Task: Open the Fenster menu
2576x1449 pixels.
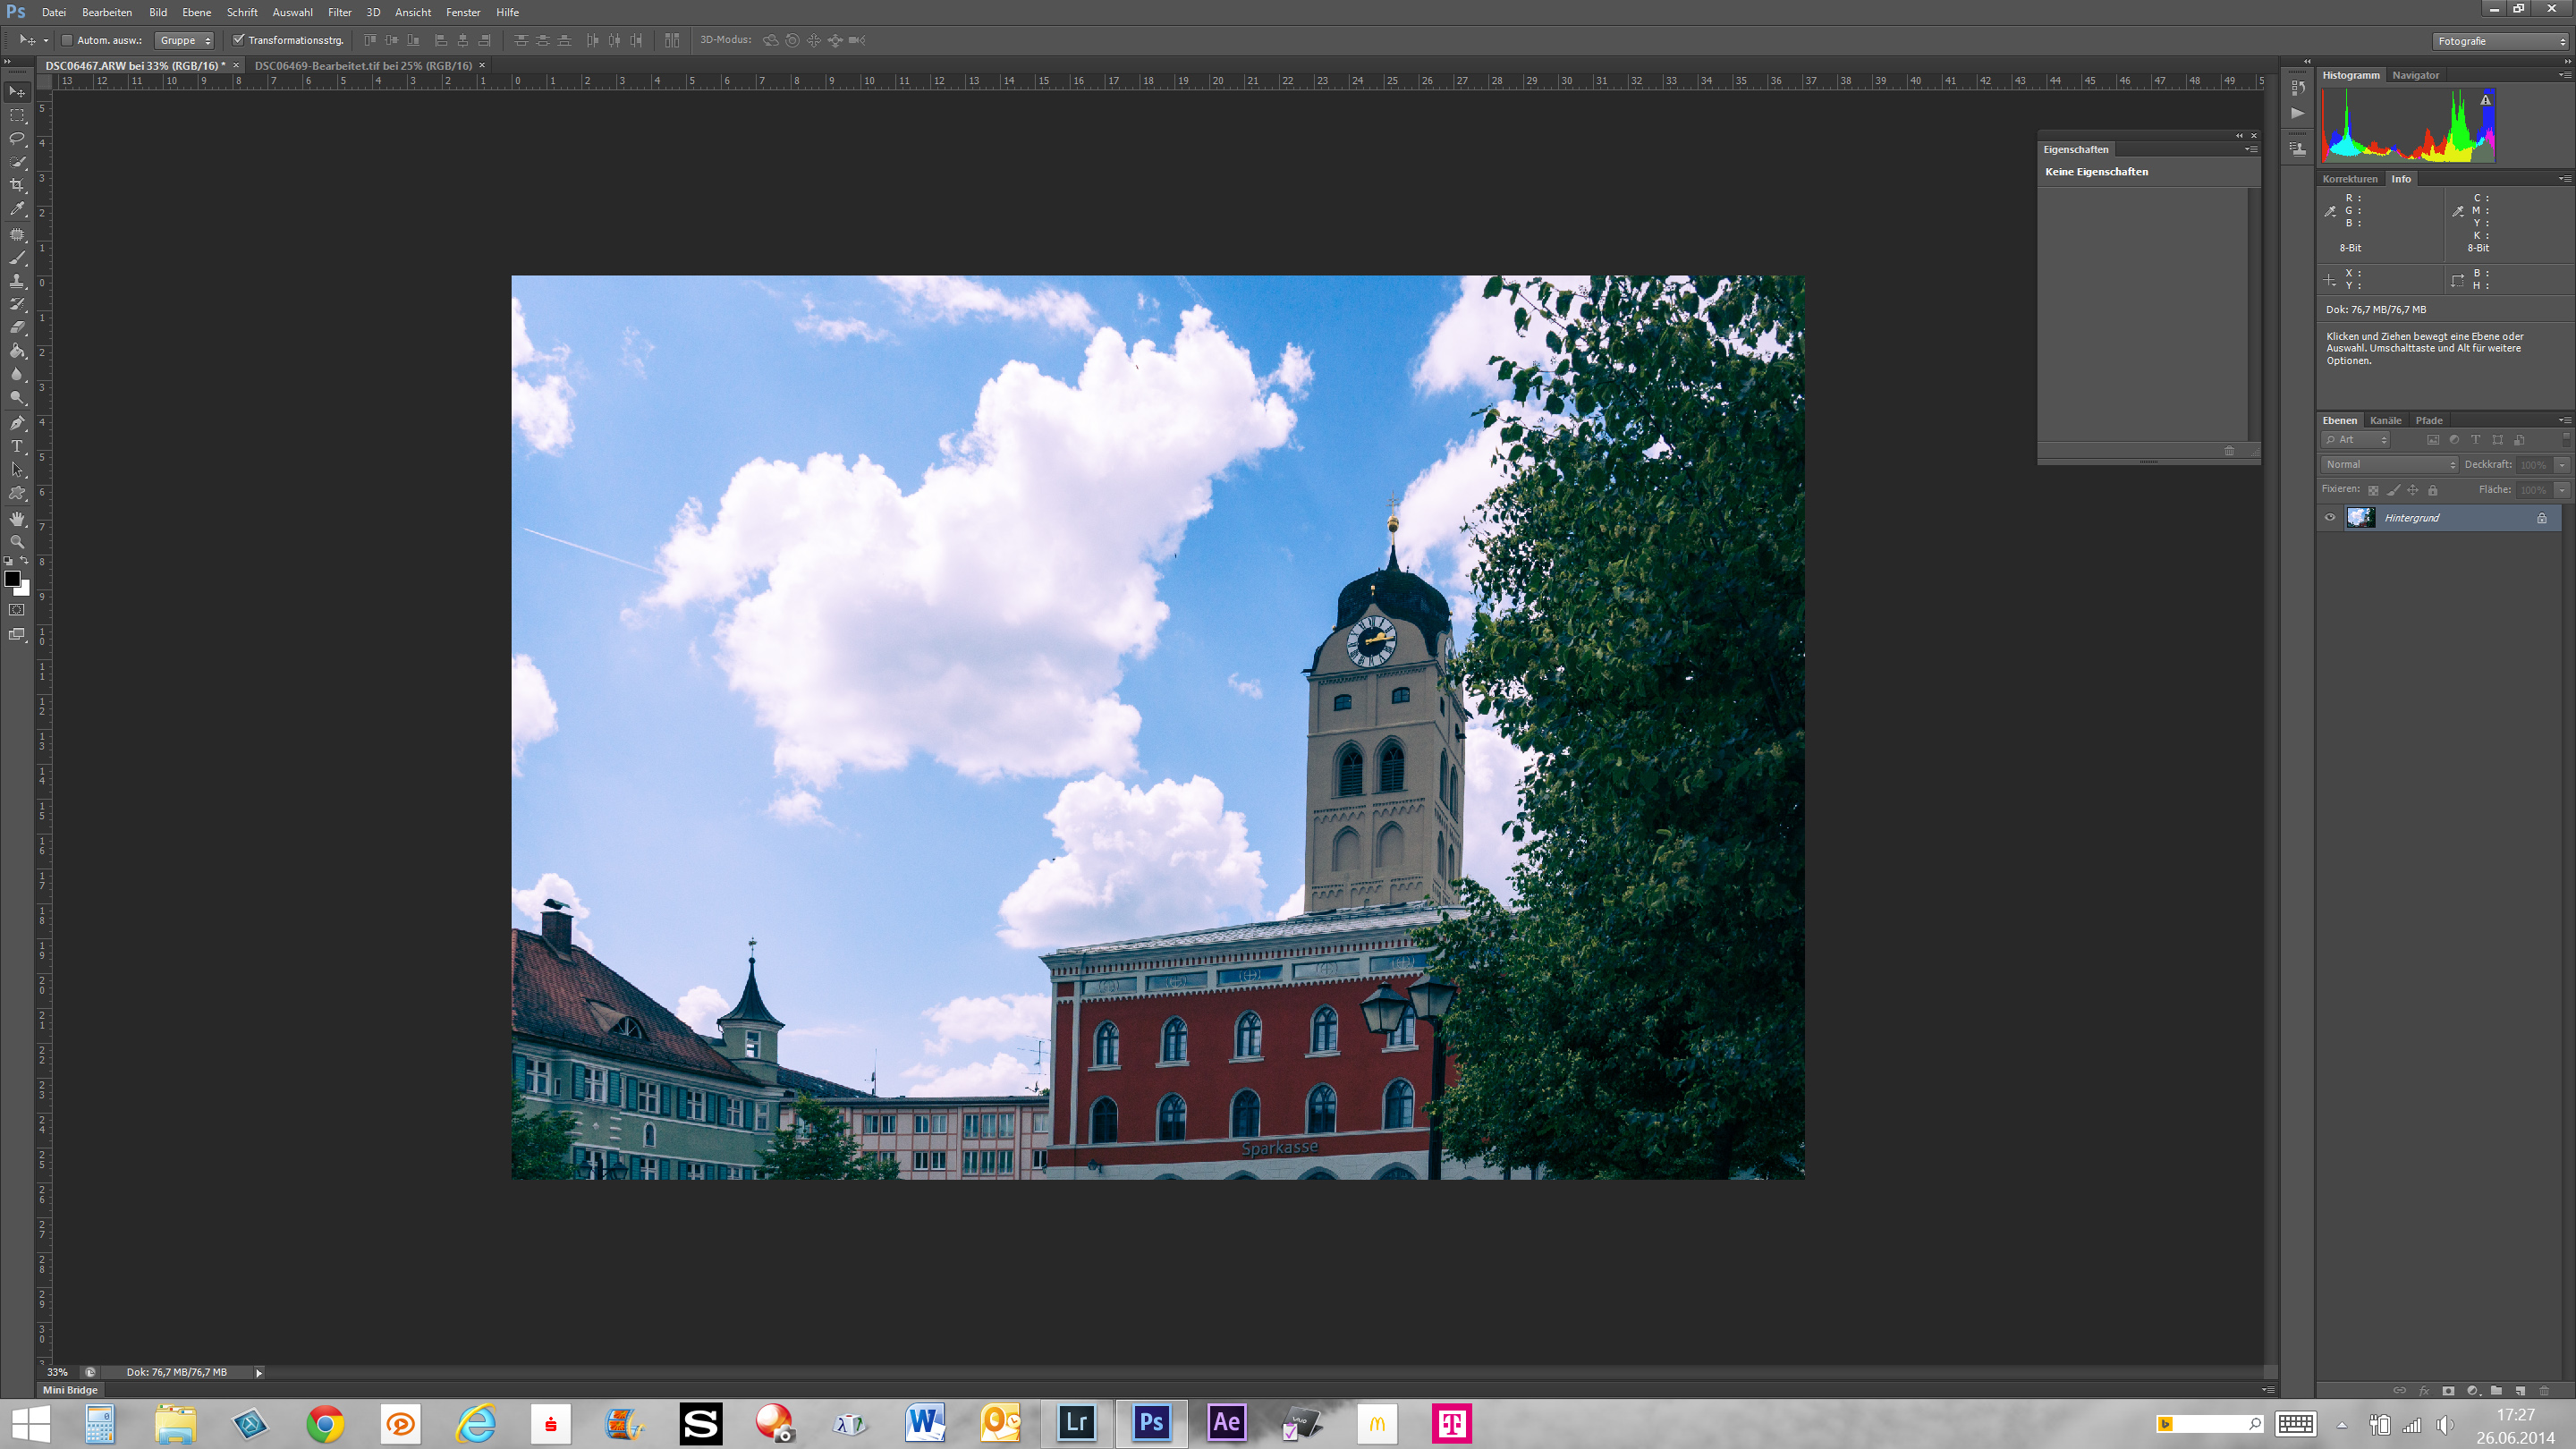Action: [463, 12]
